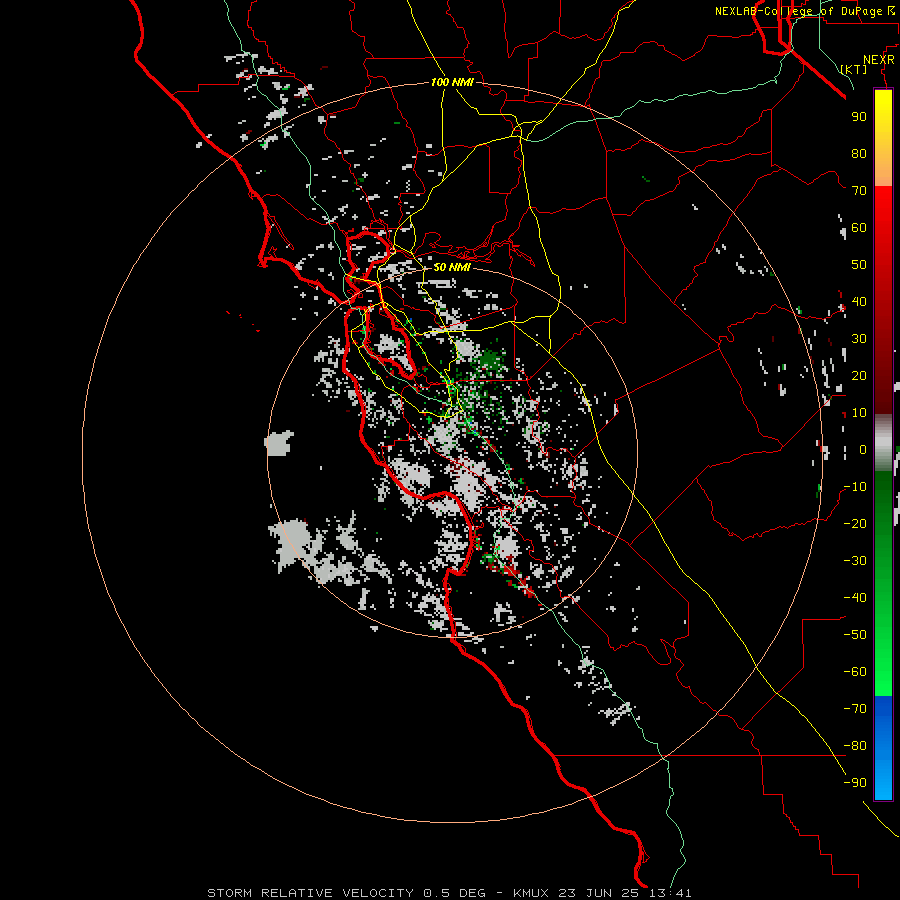Click the positive "40" scale tick label
Image resolution: width=900 pixels, height=900 pixels.
(859, 301)
